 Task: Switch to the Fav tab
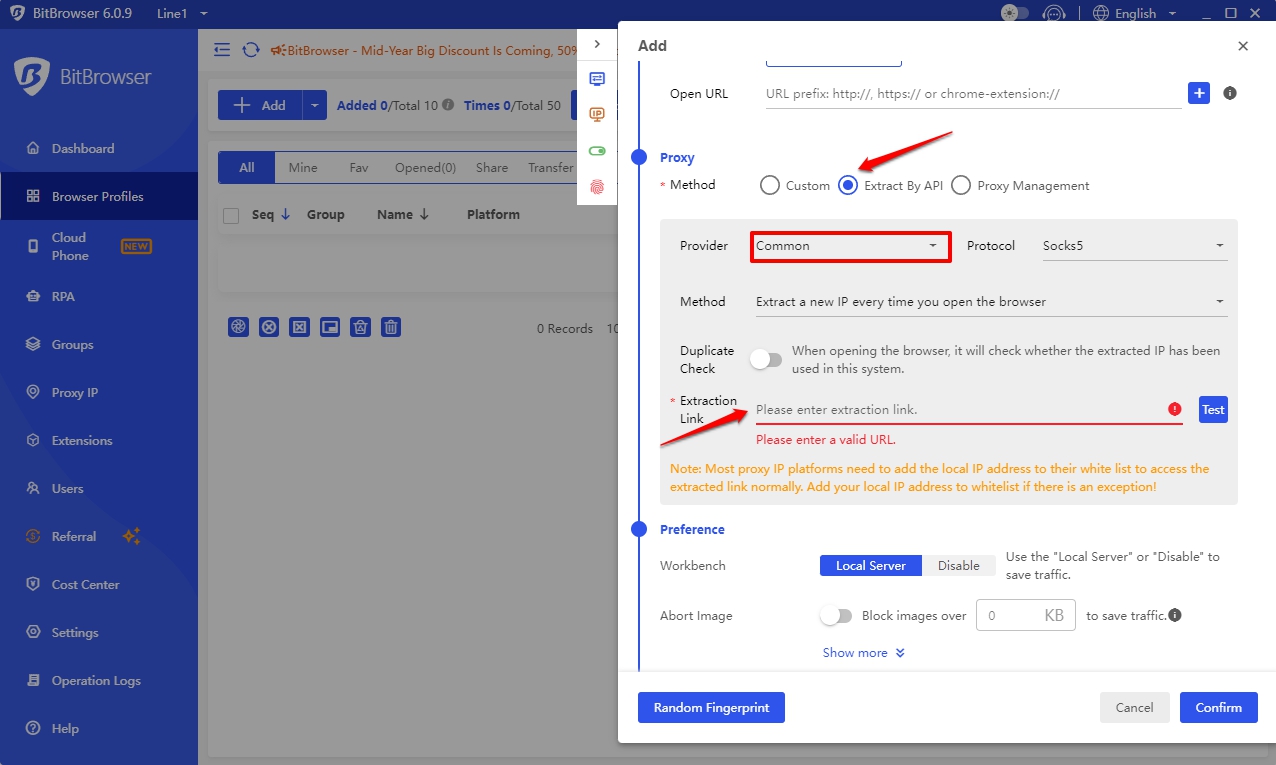(359, 168)
